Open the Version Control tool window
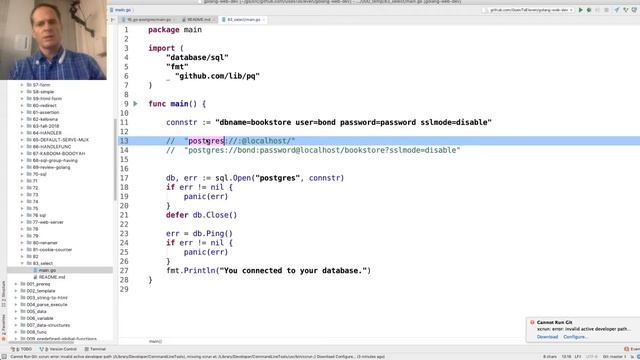640x360 pixels. point(58,349)
